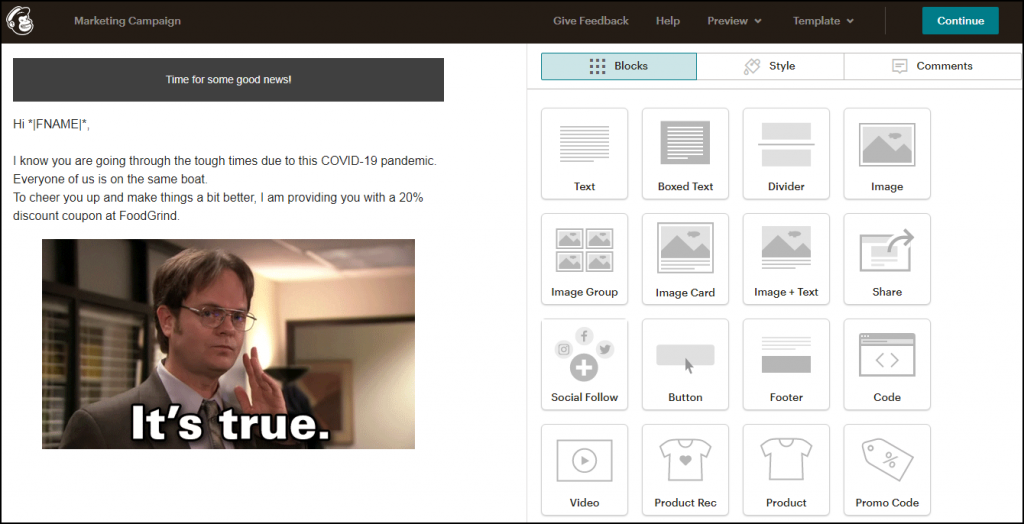Select the 'It's true.' GIF image
This screenshot has width=1024, height=524.
[x=229, y=344]
